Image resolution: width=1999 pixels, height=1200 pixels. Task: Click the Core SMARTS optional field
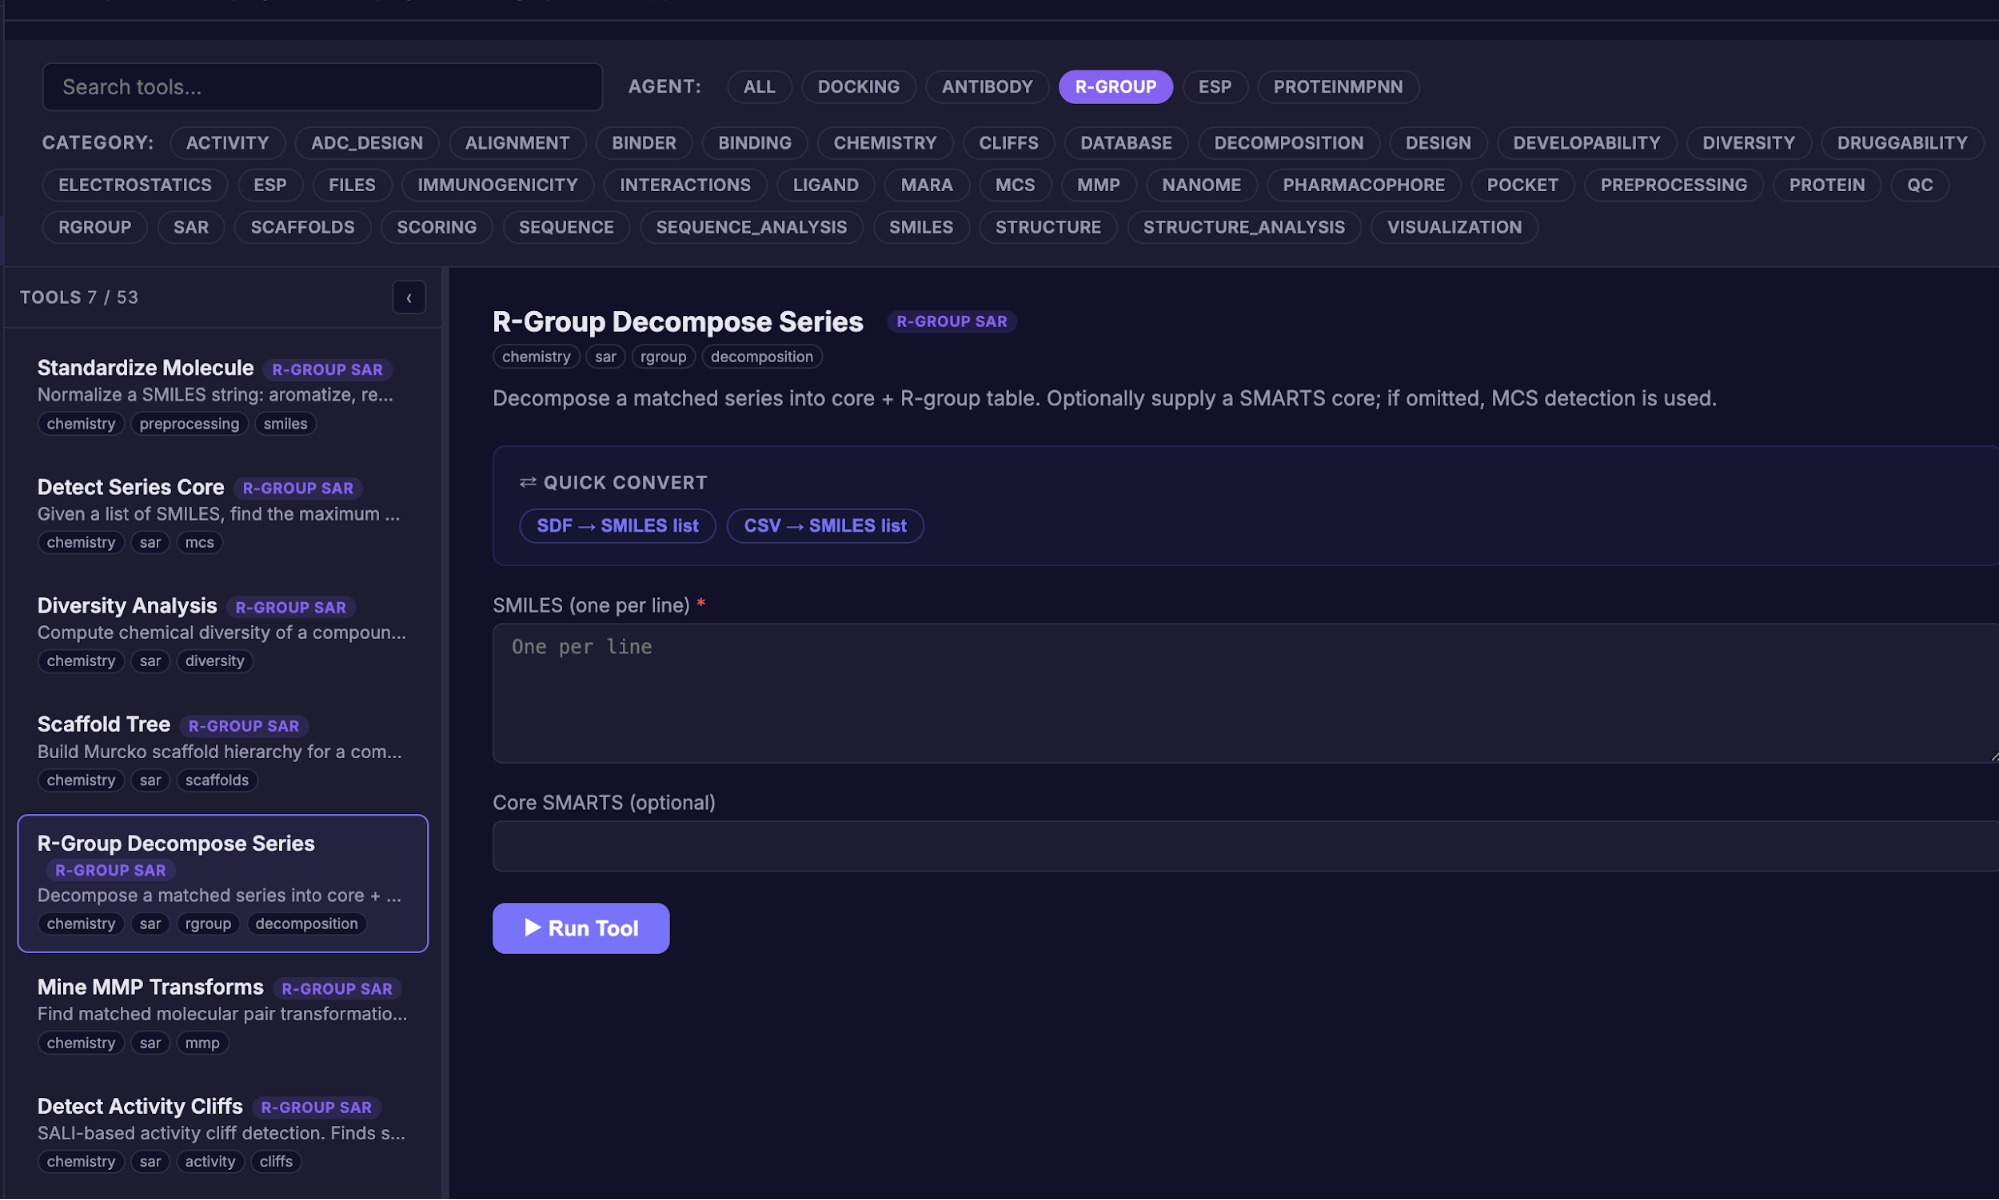(1244, 846)
